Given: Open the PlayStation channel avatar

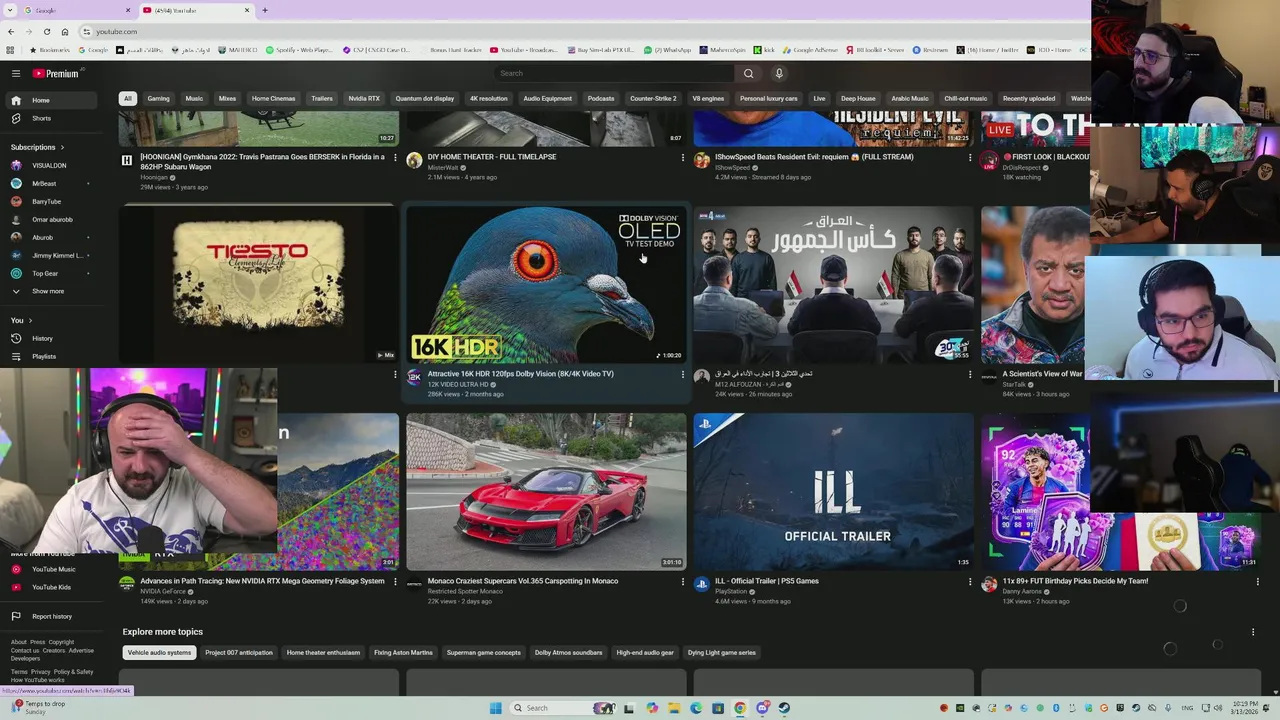Looking at the screenshot, I should pos(702,584).
